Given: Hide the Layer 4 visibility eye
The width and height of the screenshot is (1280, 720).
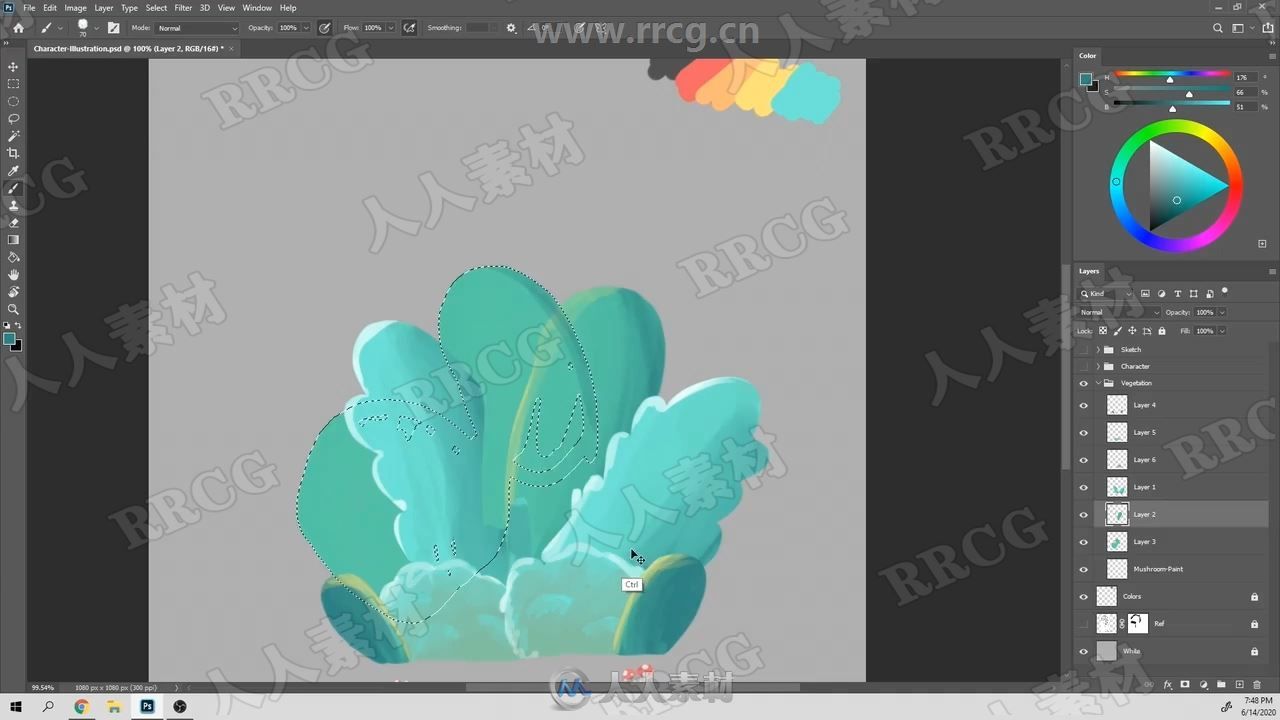Looking at the screenshot, I should click(1083, 405).
